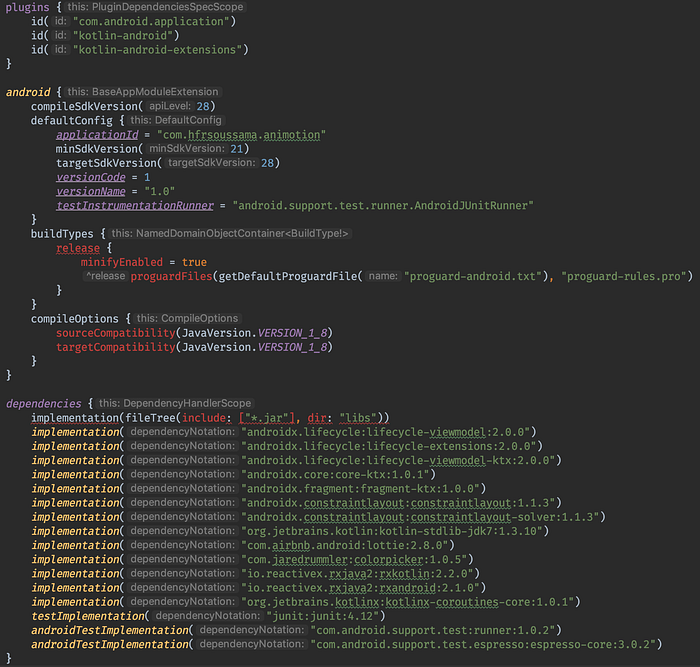Click the "this: CompileOptions" inlay hint
This screenshot has width=700, height=667.
click(187, 318)
